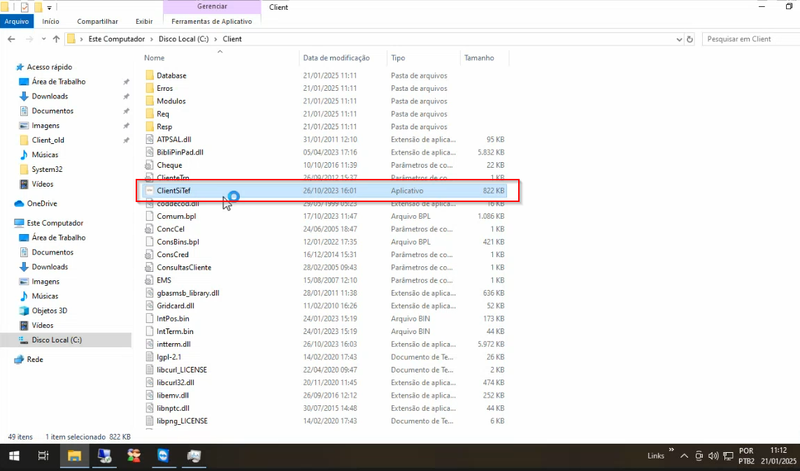Select the ClientSiTef application icon
This screenshot has width=800, height=471.
click(149, 190)
